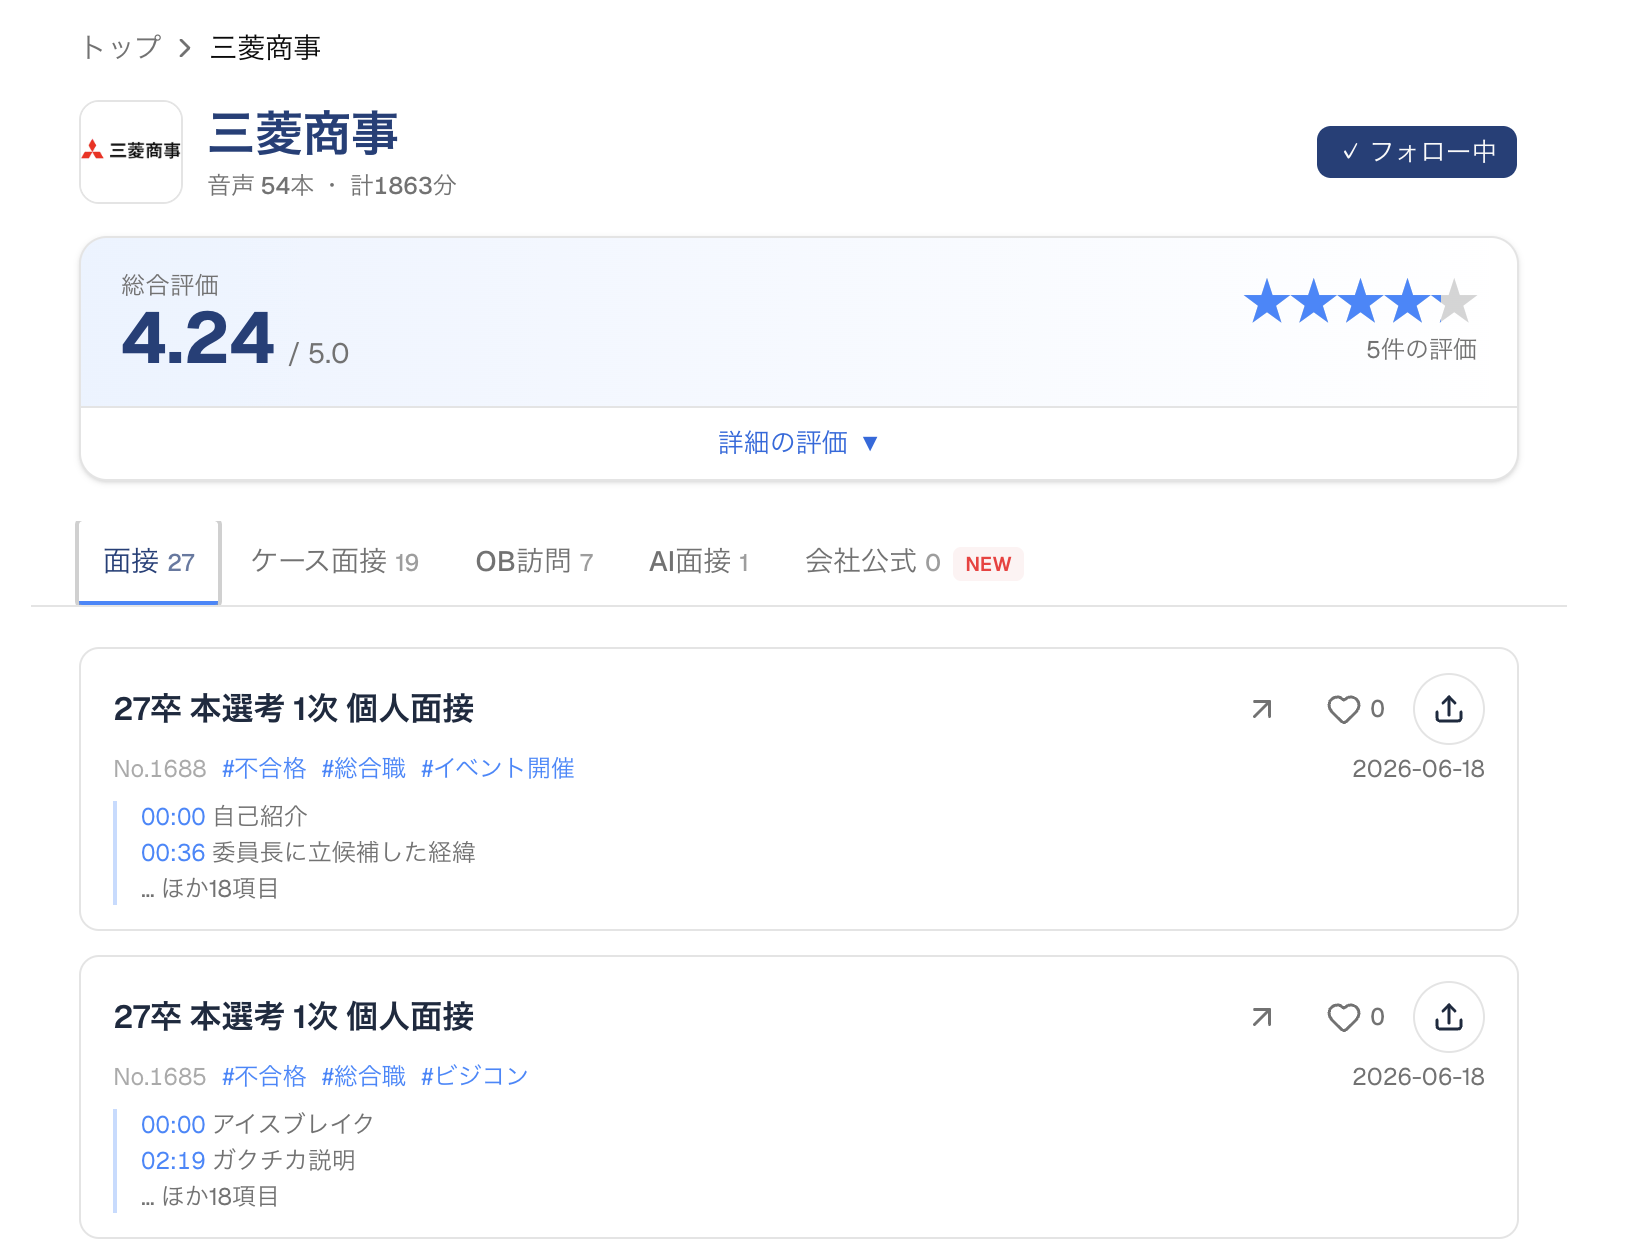
Task: Open the 27卒 本選考 1次 個人面接 title of No.1688
Action: [294, 709]
